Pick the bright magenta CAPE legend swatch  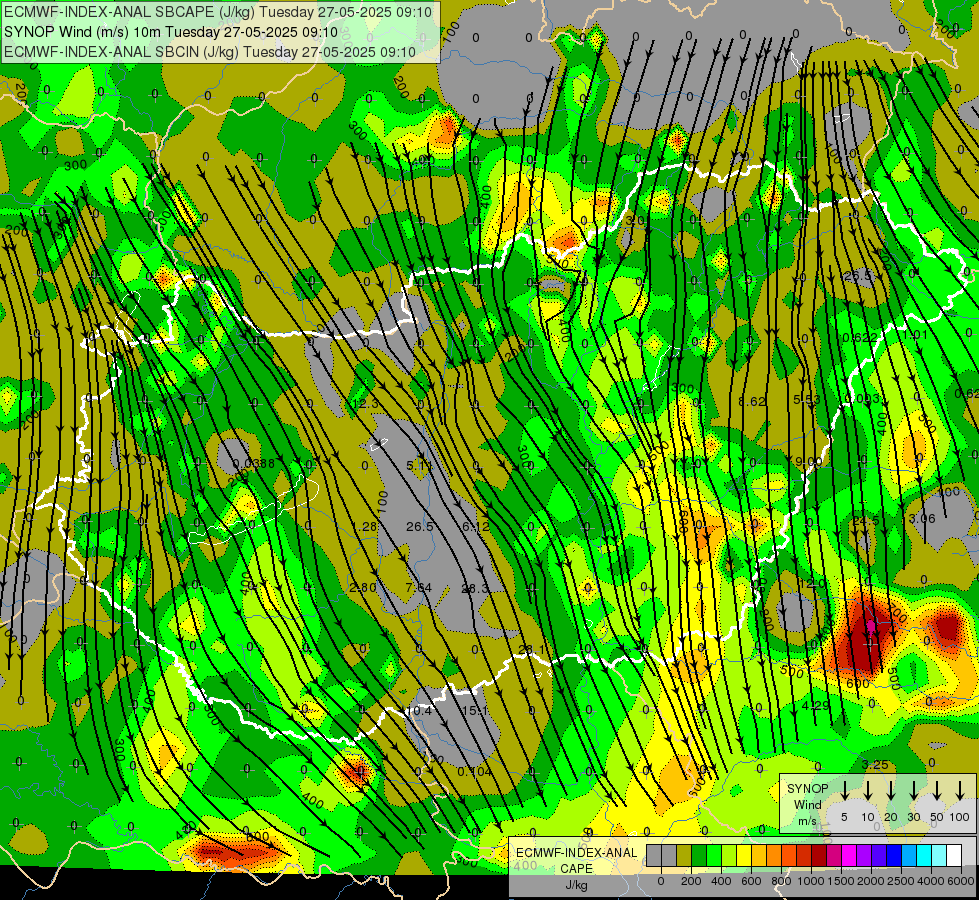pos(849,855)
